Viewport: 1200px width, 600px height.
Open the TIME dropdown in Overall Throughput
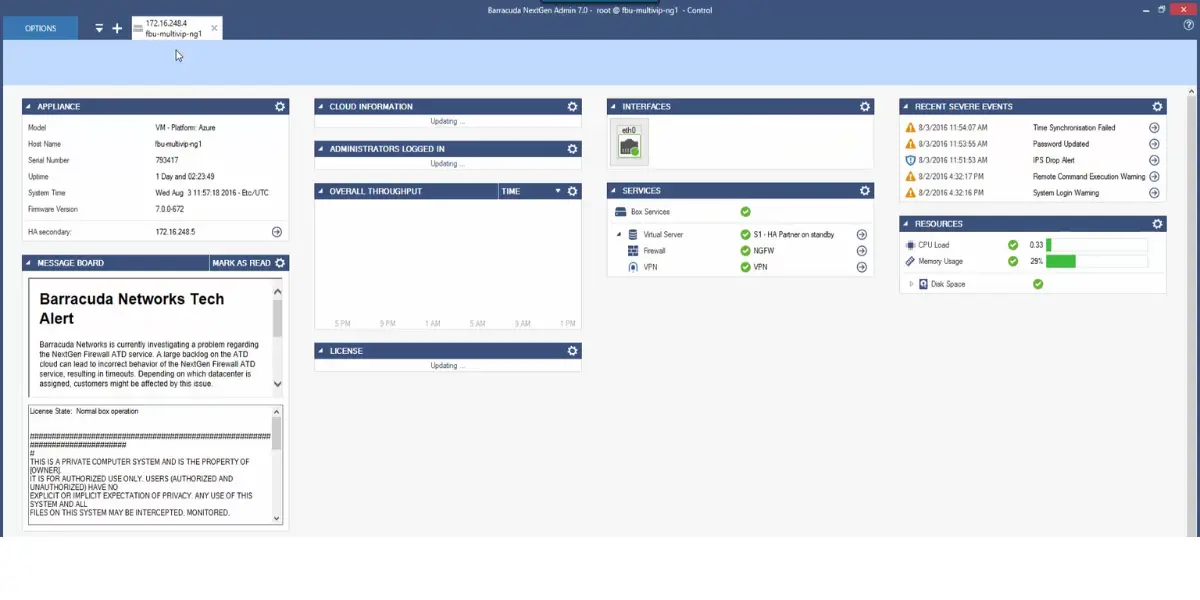point(558,191)
